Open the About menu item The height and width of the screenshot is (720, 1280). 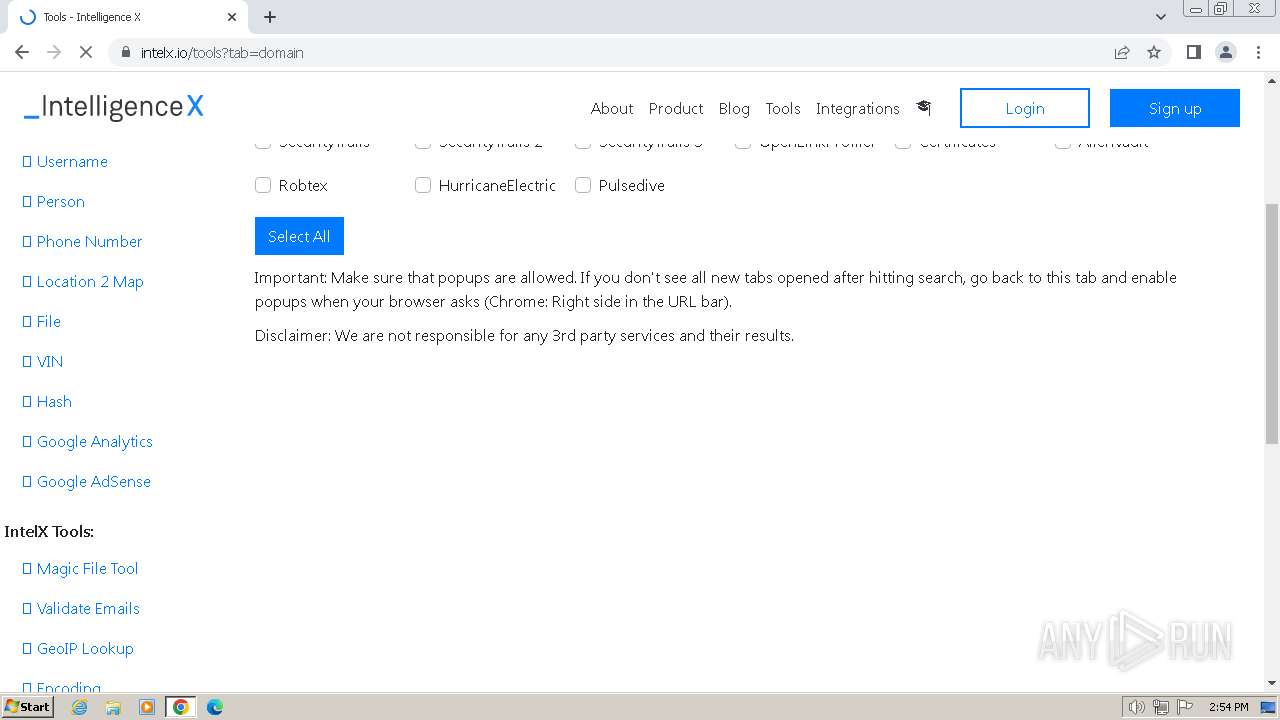point(612,108)
